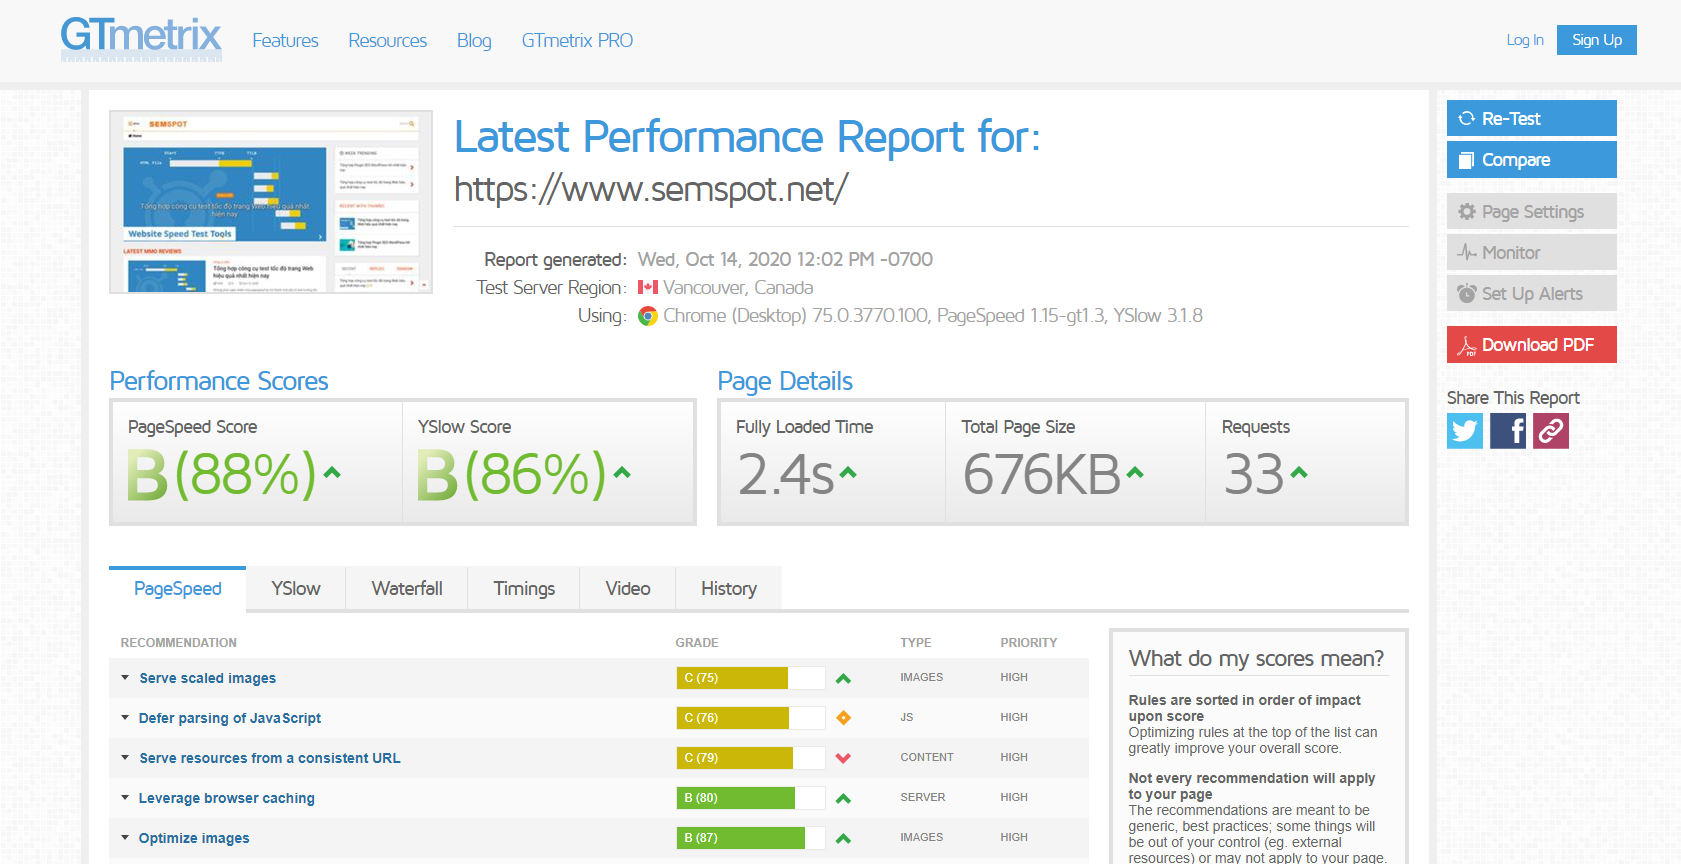Switch to the YSlow tab

296,589
